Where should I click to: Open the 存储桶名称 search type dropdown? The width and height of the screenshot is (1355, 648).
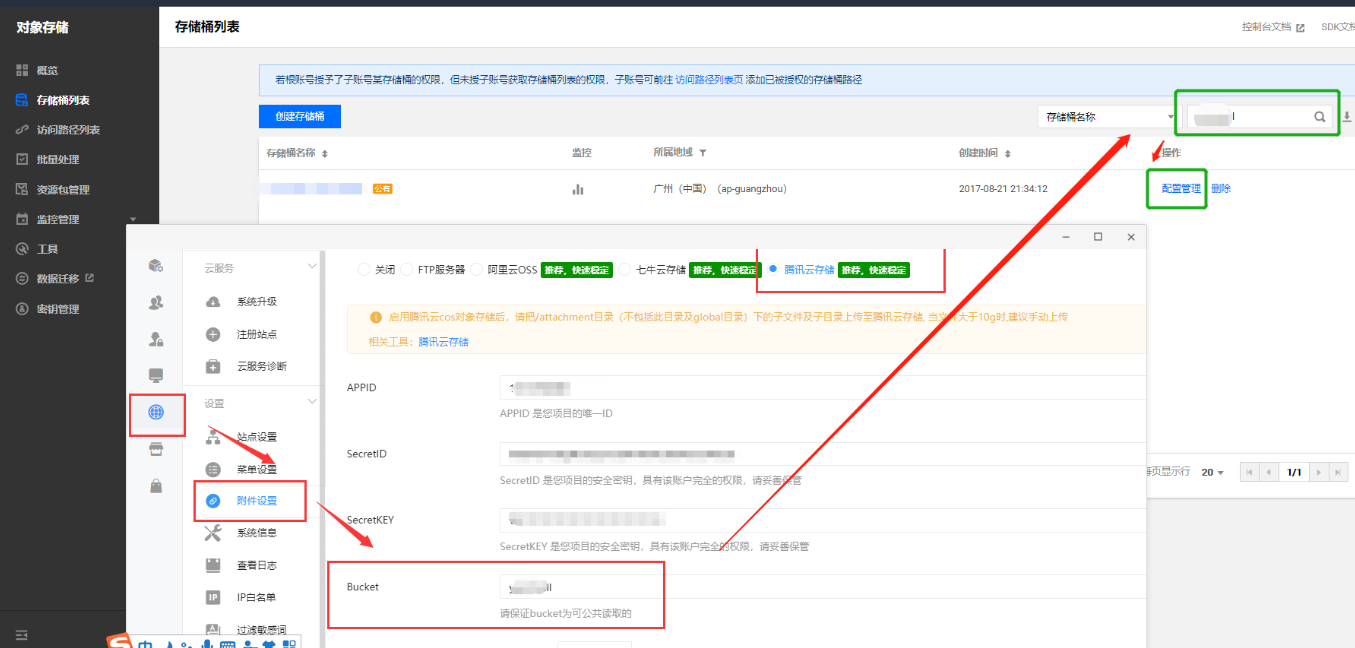point(1108,117)
